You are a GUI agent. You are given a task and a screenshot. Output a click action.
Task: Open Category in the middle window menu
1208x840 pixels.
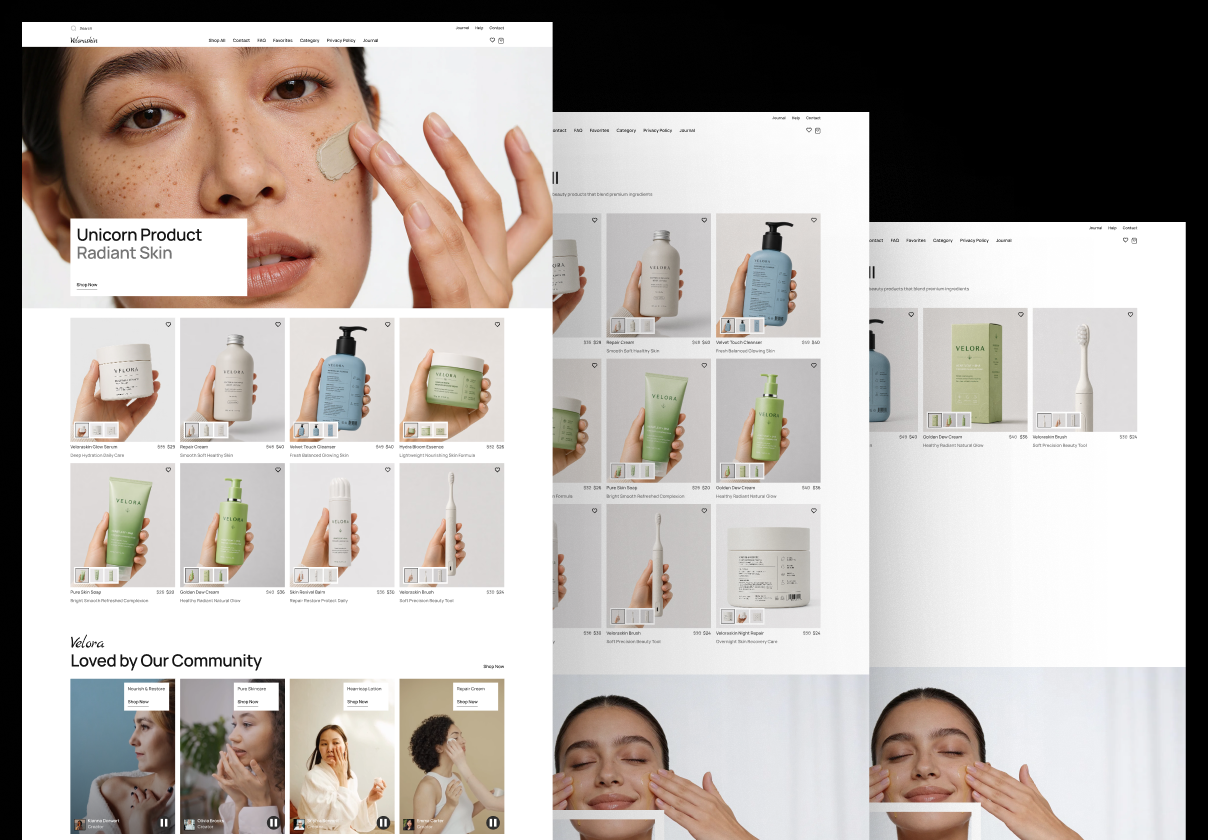626,130
